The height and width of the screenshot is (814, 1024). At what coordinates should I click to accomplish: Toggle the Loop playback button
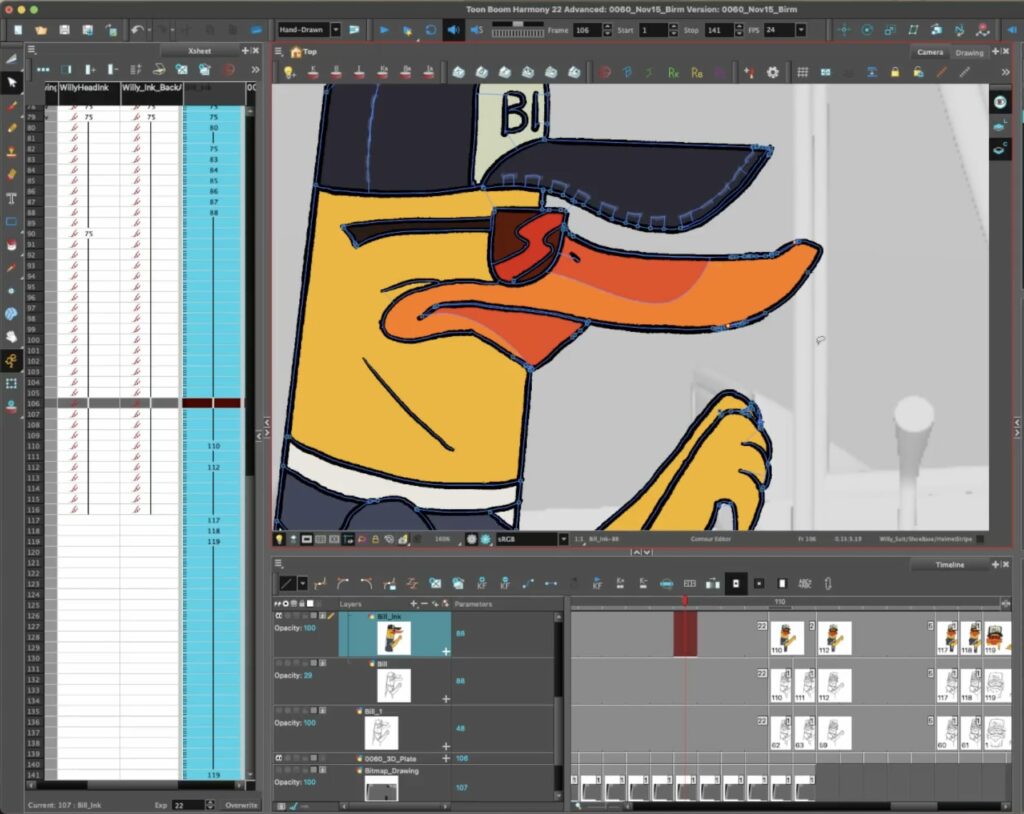coord(430,30)
